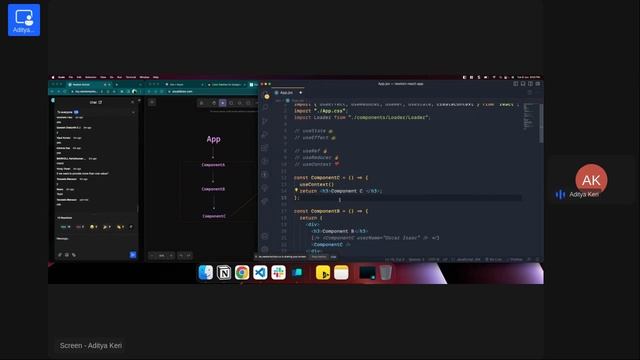Click the Message input field in the chat panel
This screenshot has width=640, height=360.
[96, 242]
